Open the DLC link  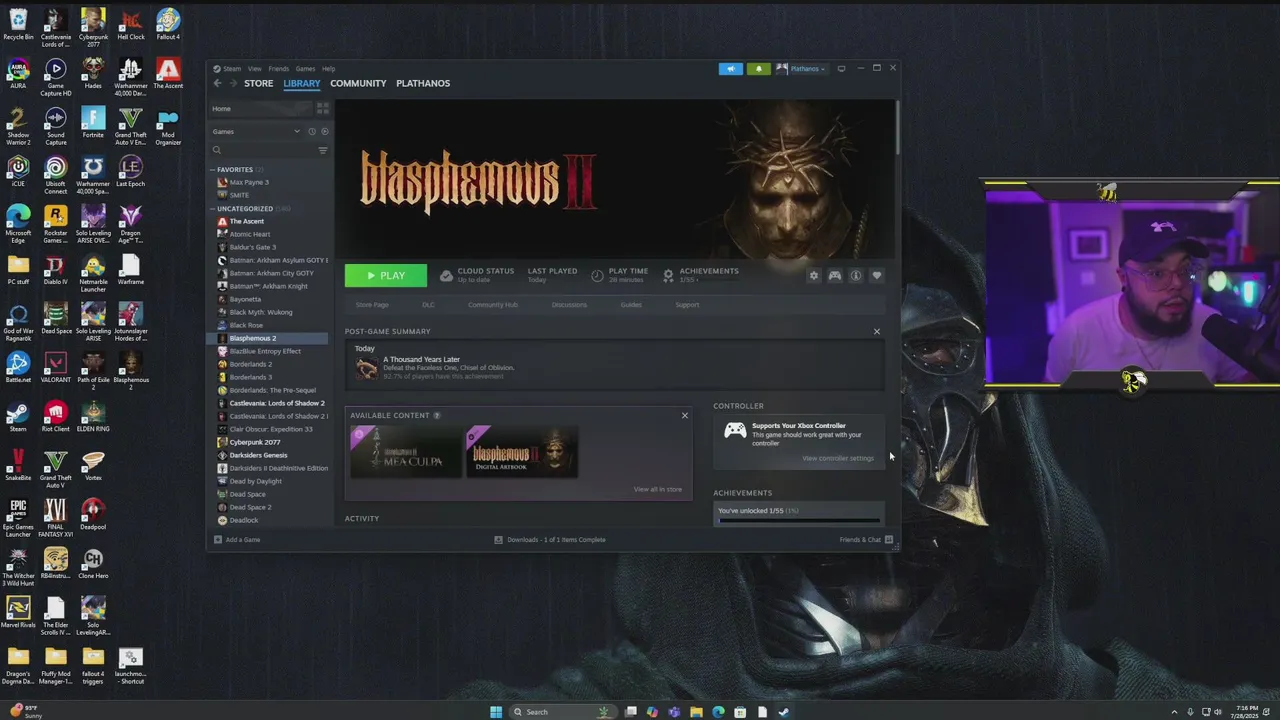tap(428, 305)
